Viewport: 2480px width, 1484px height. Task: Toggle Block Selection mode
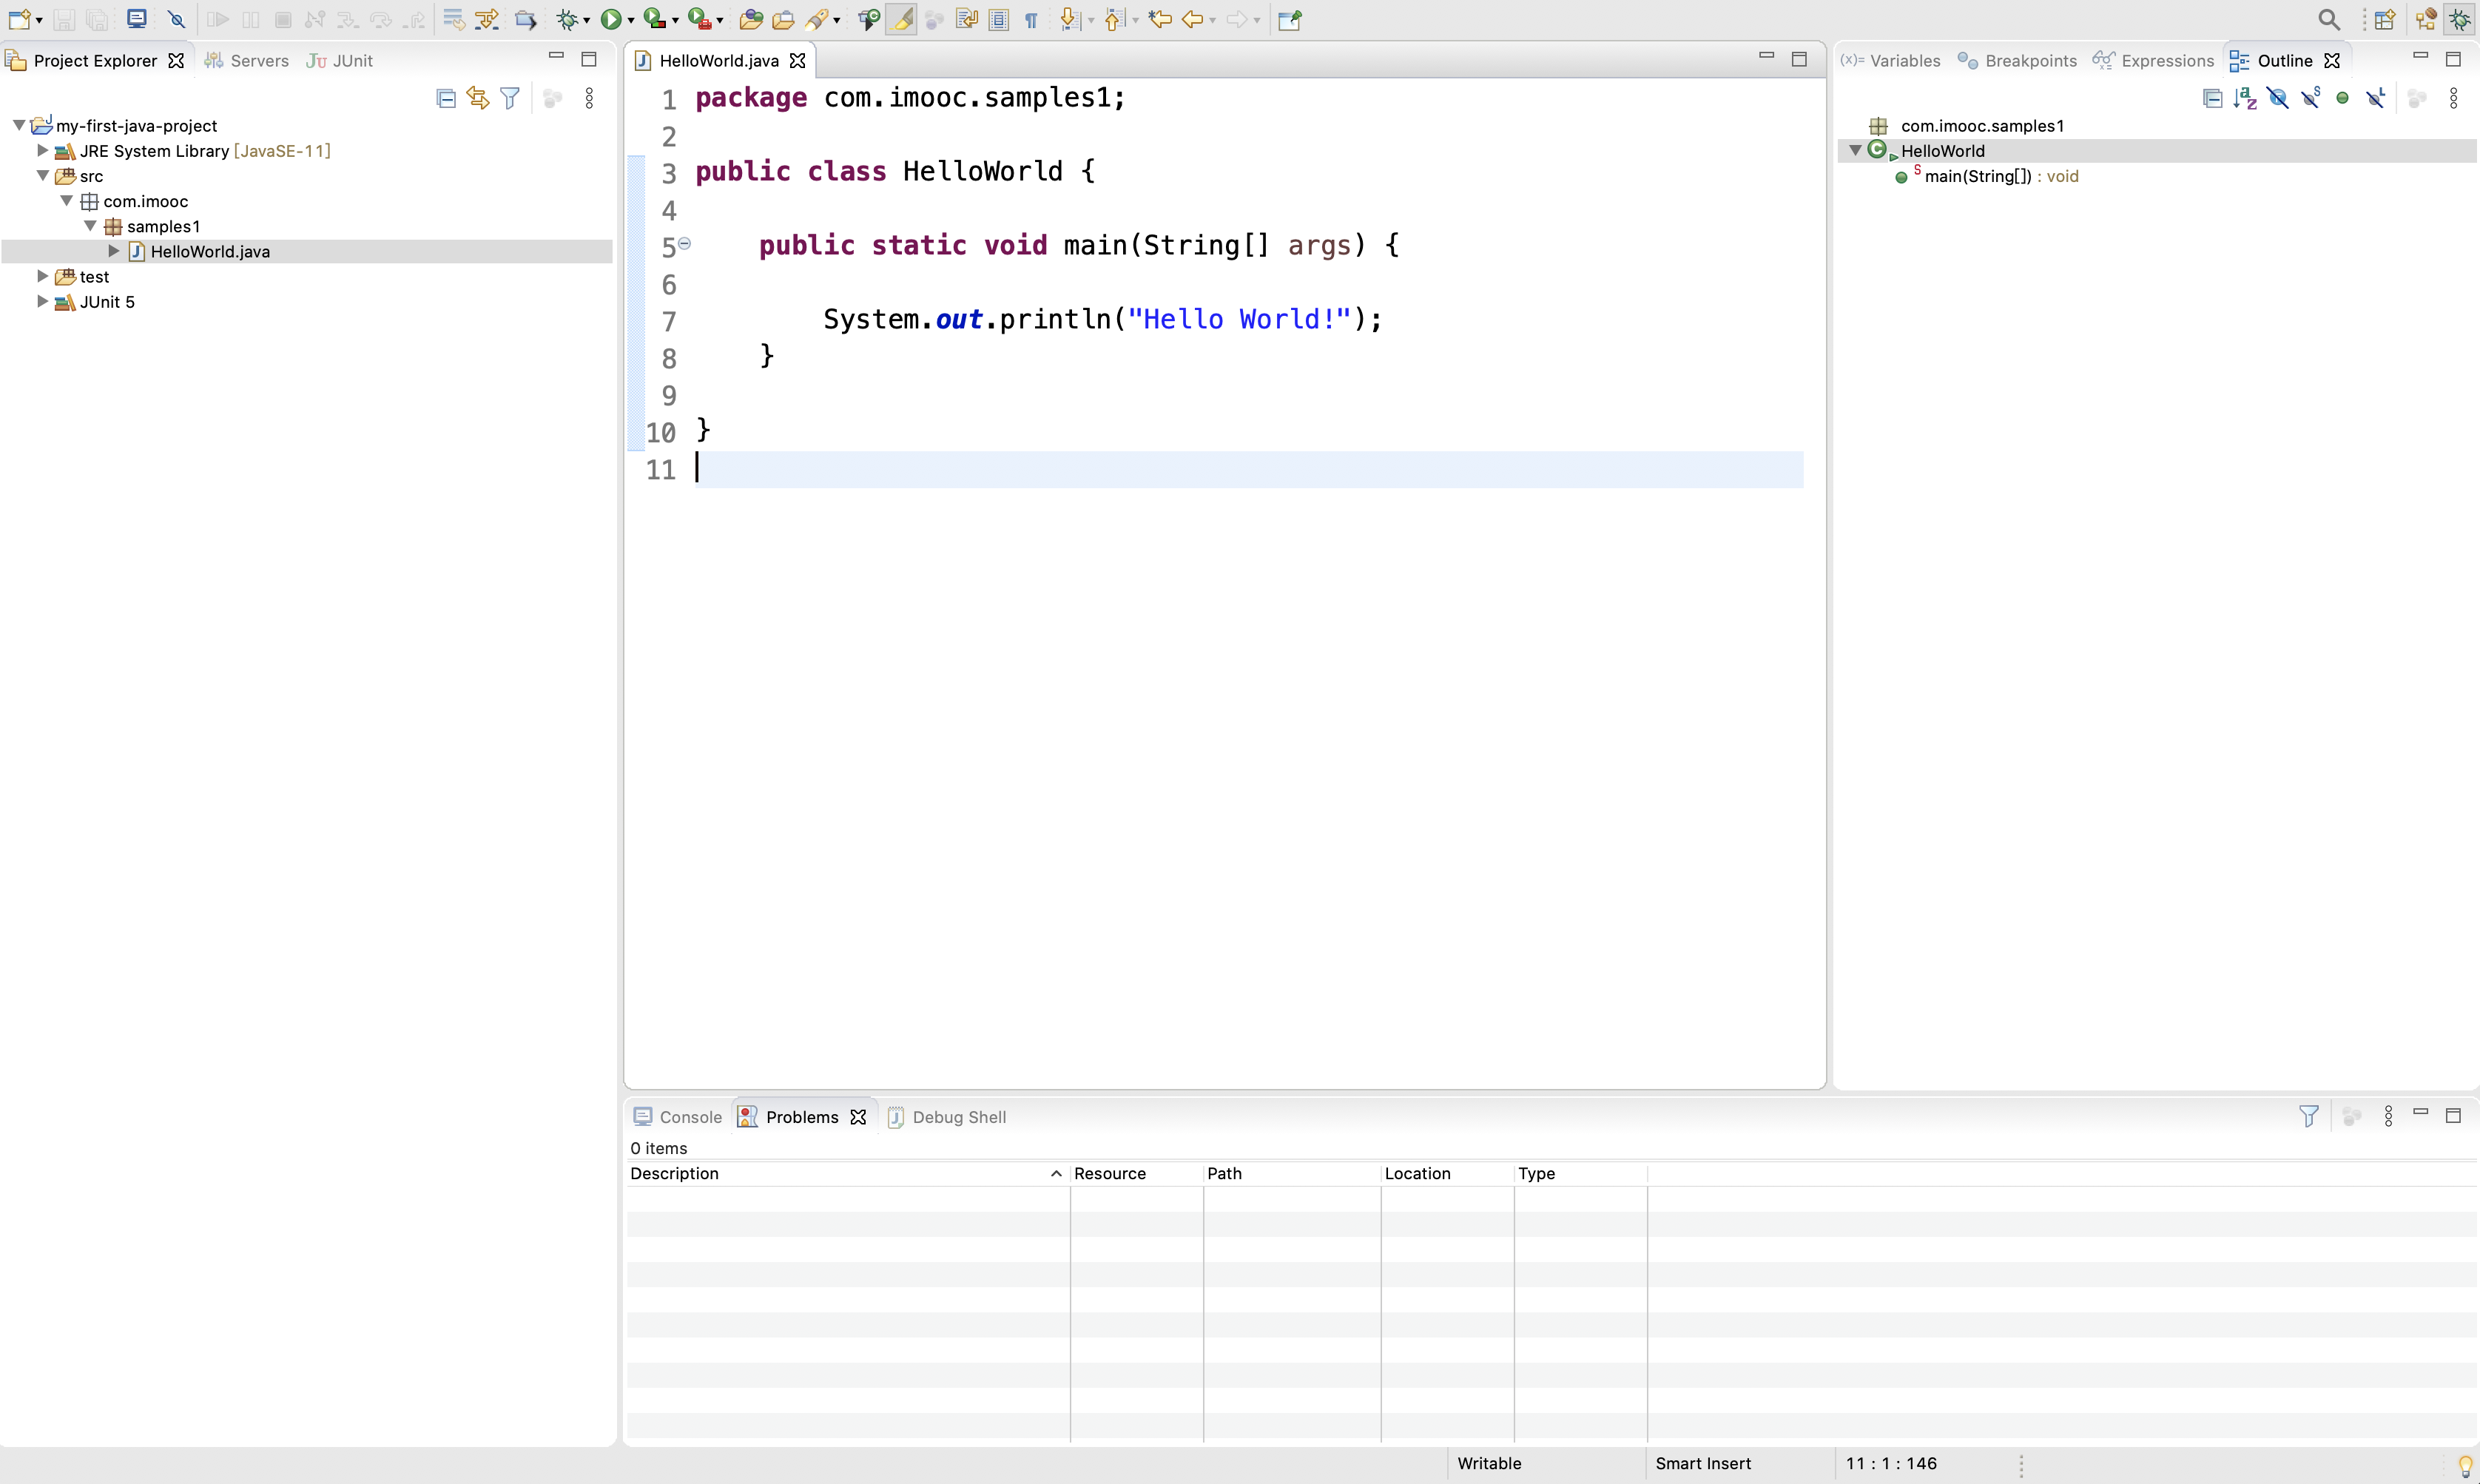[998, 19]
